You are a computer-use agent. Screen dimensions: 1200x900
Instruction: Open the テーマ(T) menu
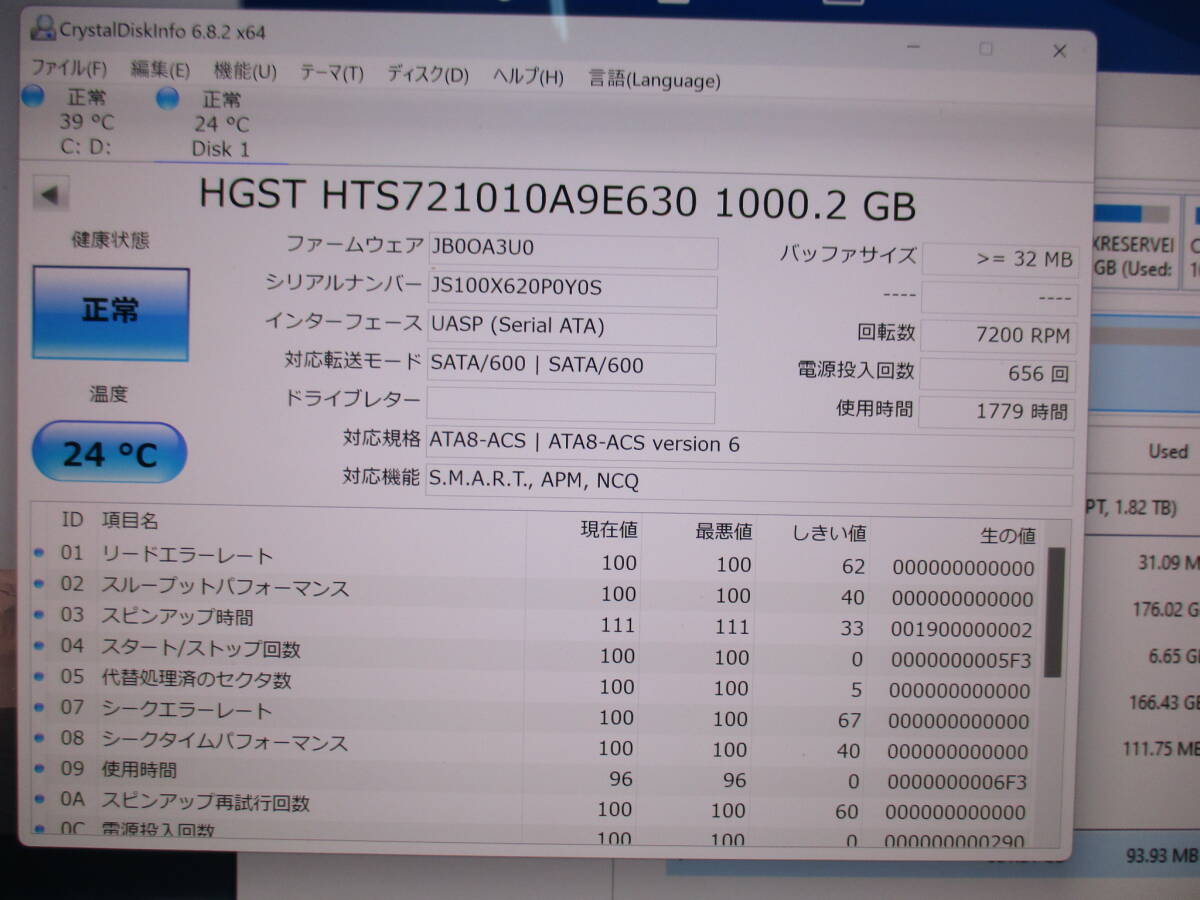click(332, 72)
